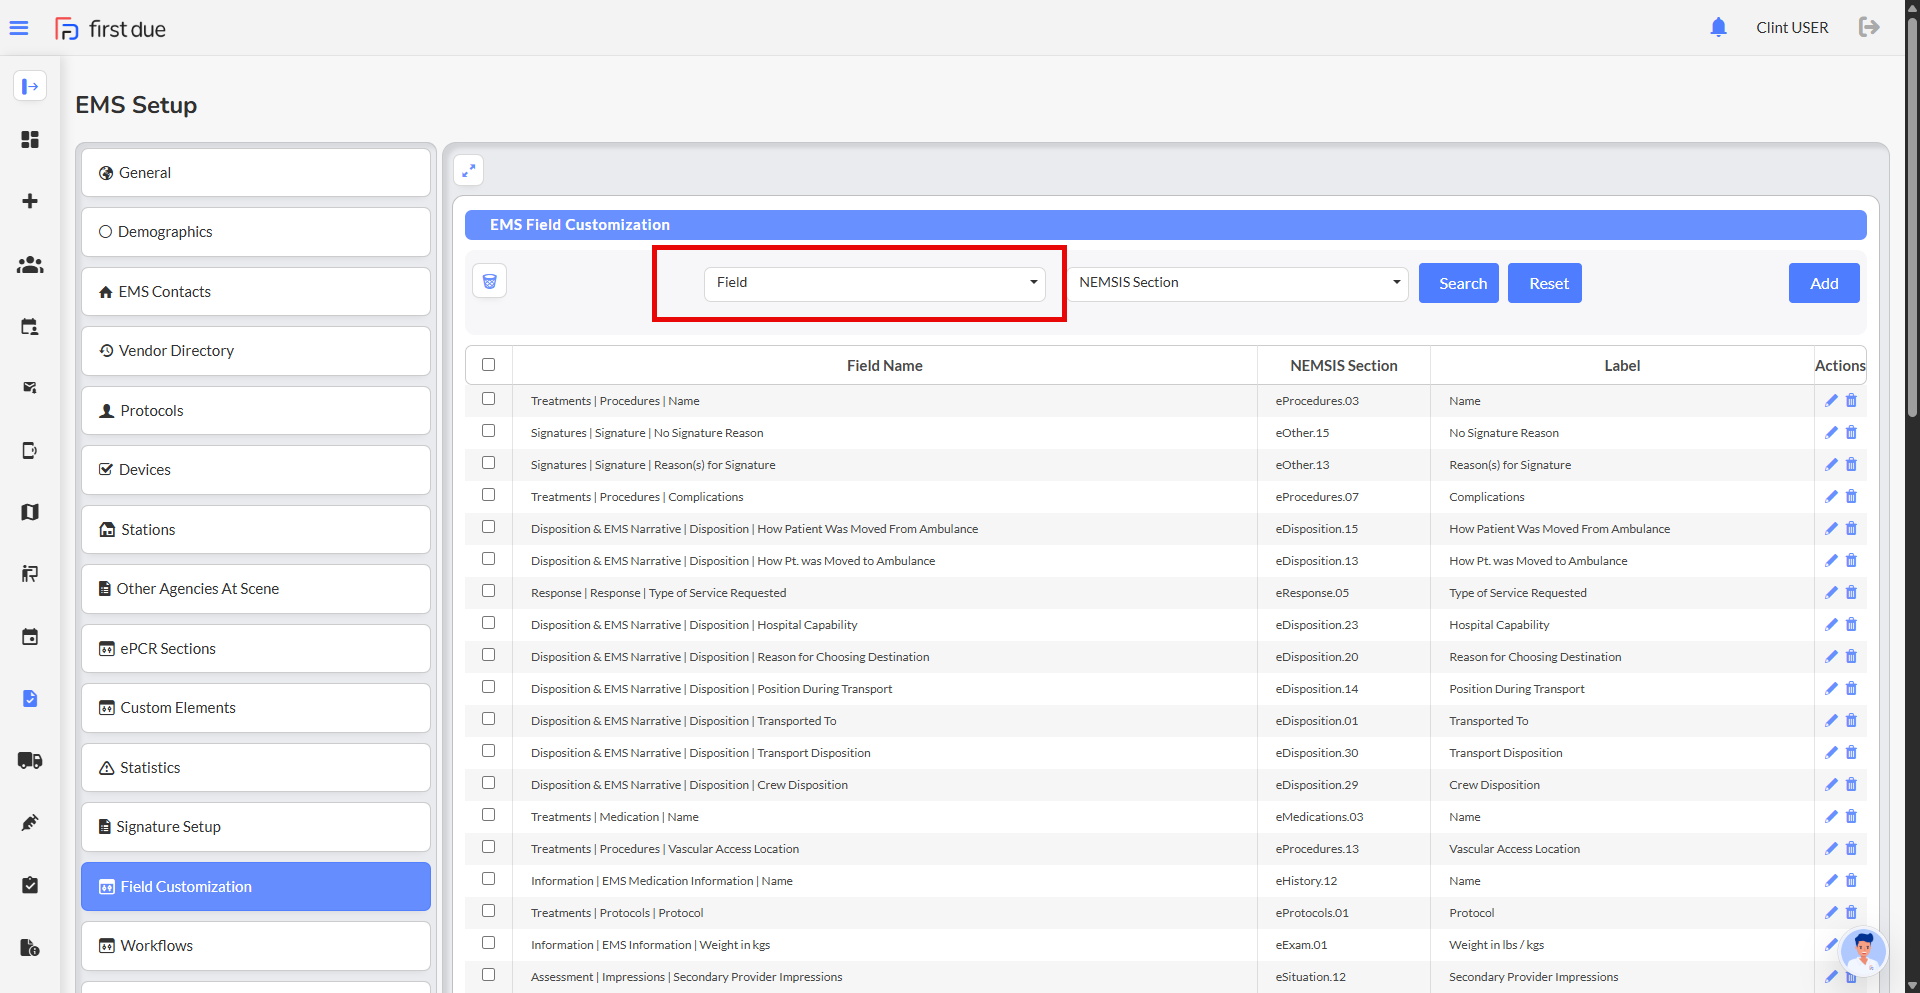
Task: Open the hamburger menu icon
Action: 19,28
